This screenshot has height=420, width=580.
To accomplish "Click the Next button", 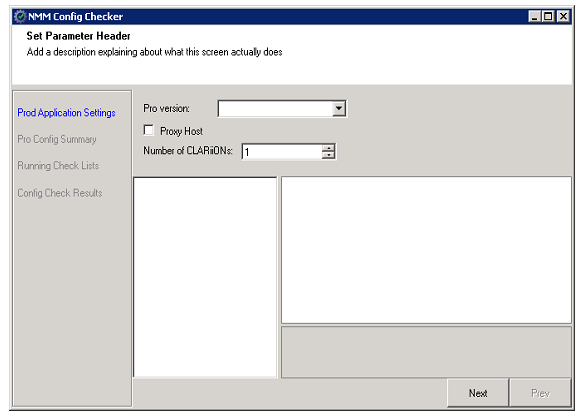I will [478, 393].
